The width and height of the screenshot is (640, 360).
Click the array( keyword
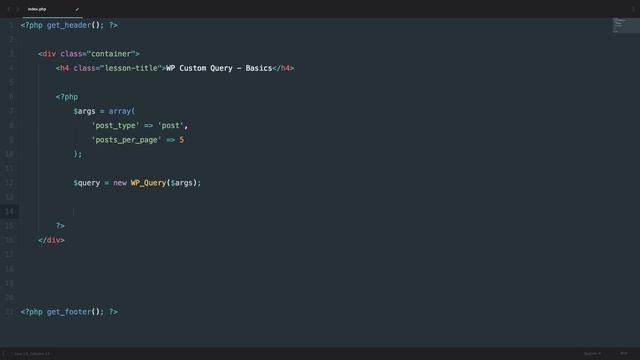coord(122,111)
